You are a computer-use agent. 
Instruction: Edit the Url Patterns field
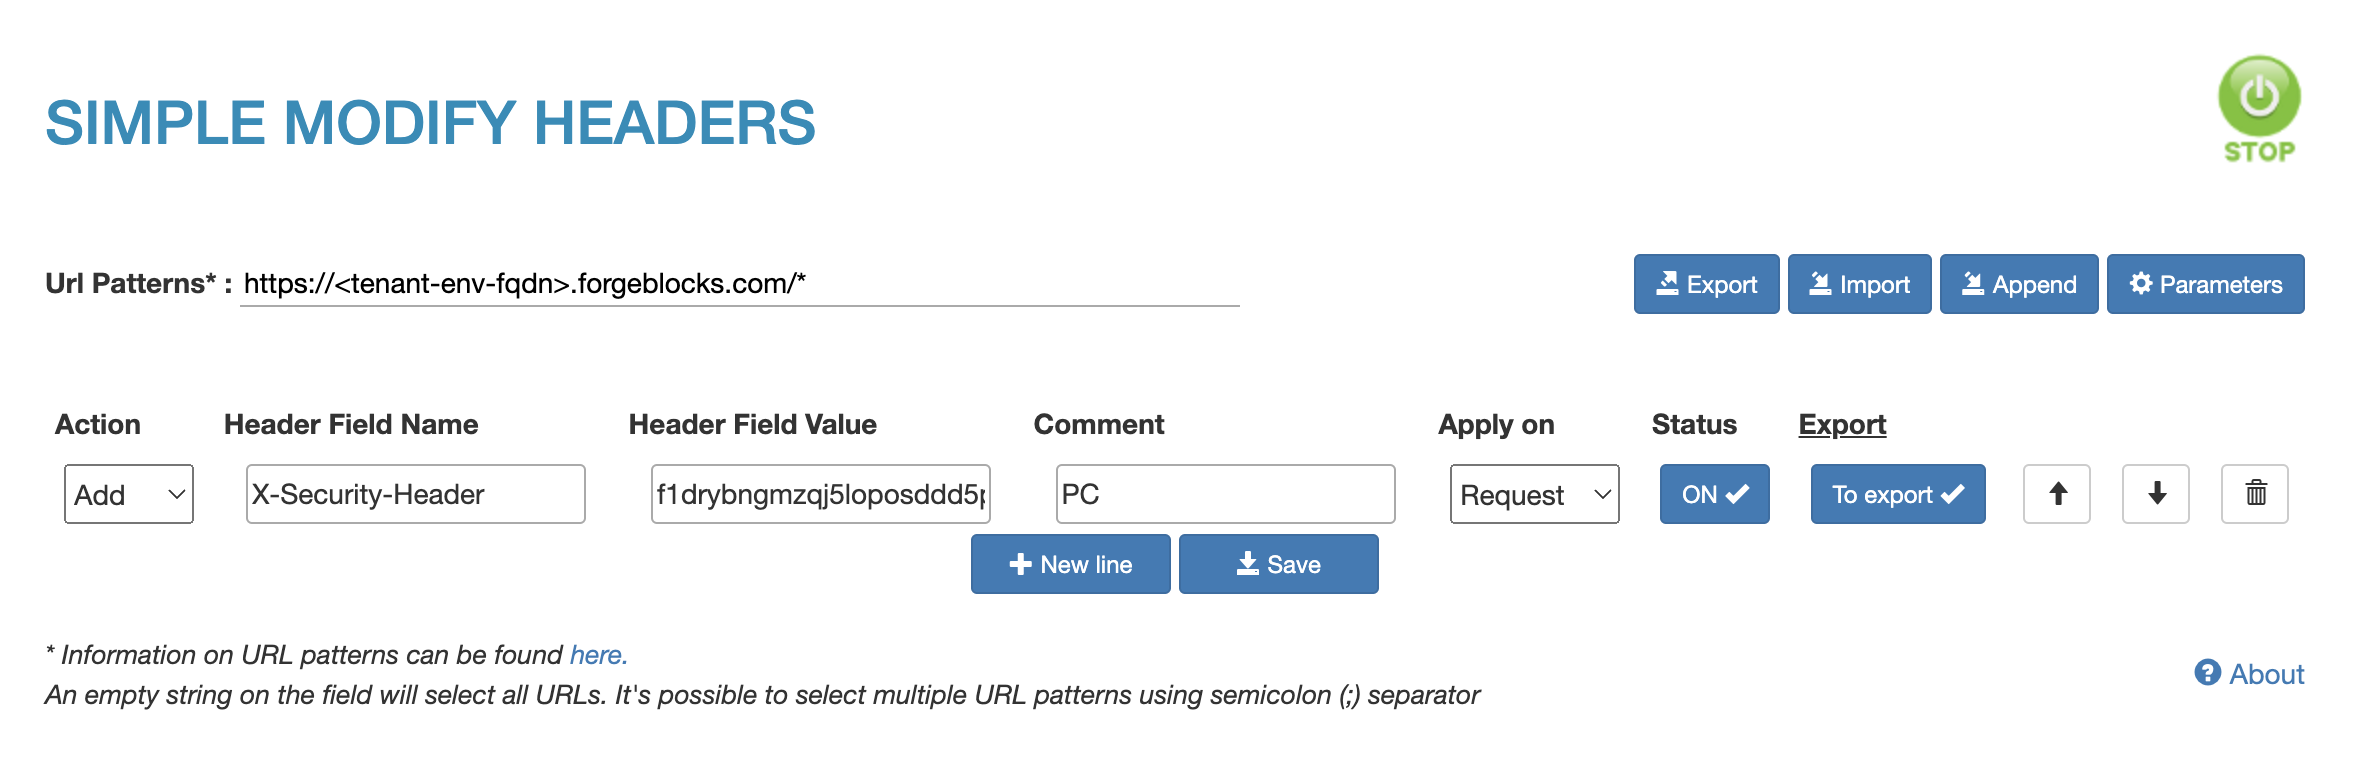pyautogui.click(x=740, y=283)
